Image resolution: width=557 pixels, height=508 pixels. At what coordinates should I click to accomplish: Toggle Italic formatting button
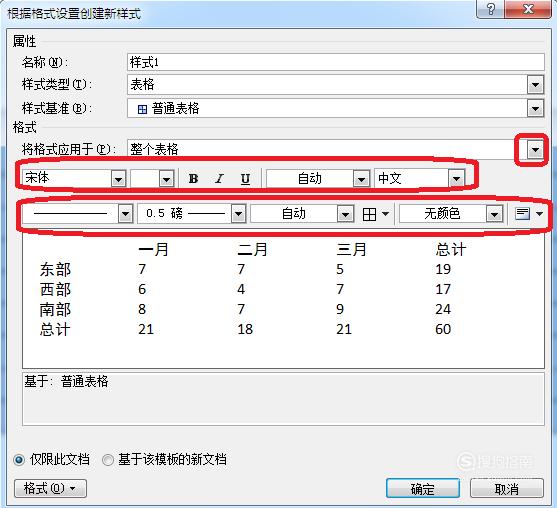220,178
